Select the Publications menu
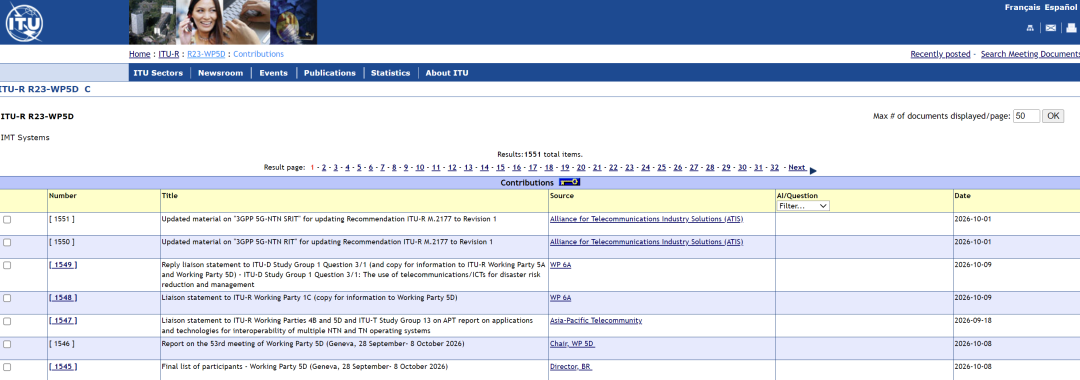The width and height of the screenshot is (1080, 380). 330,73
